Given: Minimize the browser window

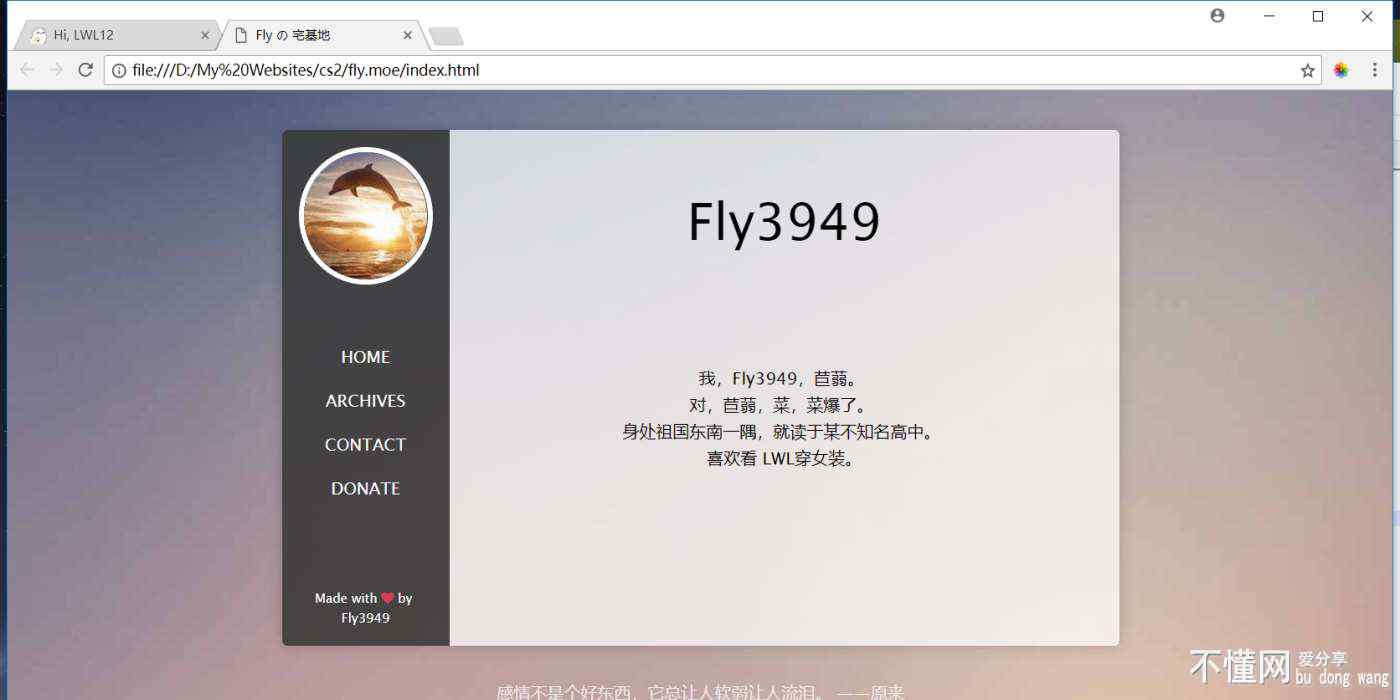Looking at the screenshot, I should point(1269,16).
